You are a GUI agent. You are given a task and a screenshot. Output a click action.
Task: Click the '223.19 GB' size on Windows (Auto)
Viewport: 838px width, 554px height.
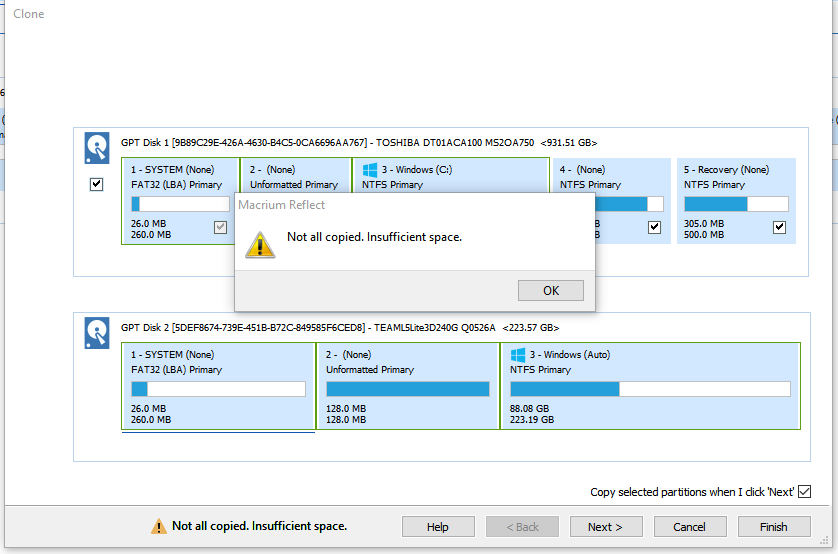click(532, 420)
